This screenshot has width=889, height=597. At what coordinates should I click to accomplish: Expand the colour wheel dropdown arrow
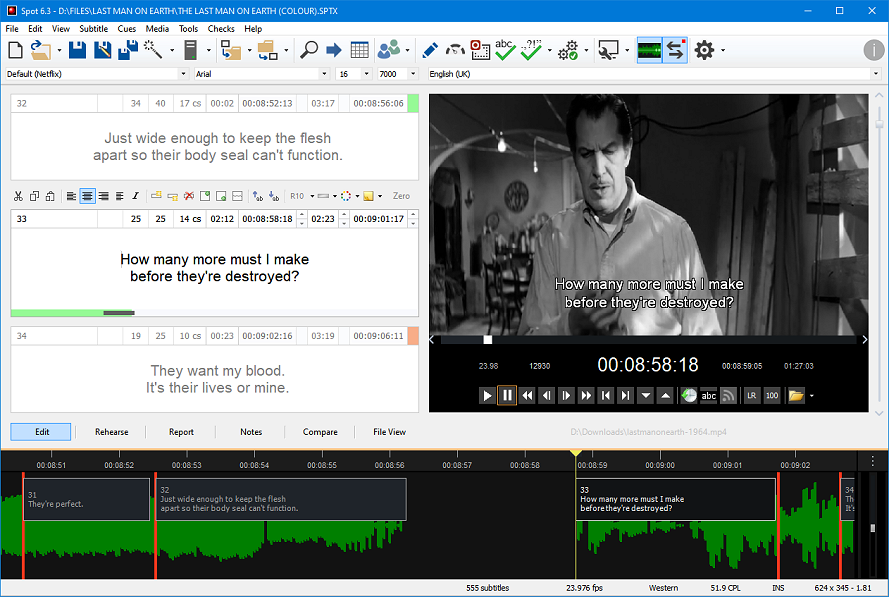357,196
